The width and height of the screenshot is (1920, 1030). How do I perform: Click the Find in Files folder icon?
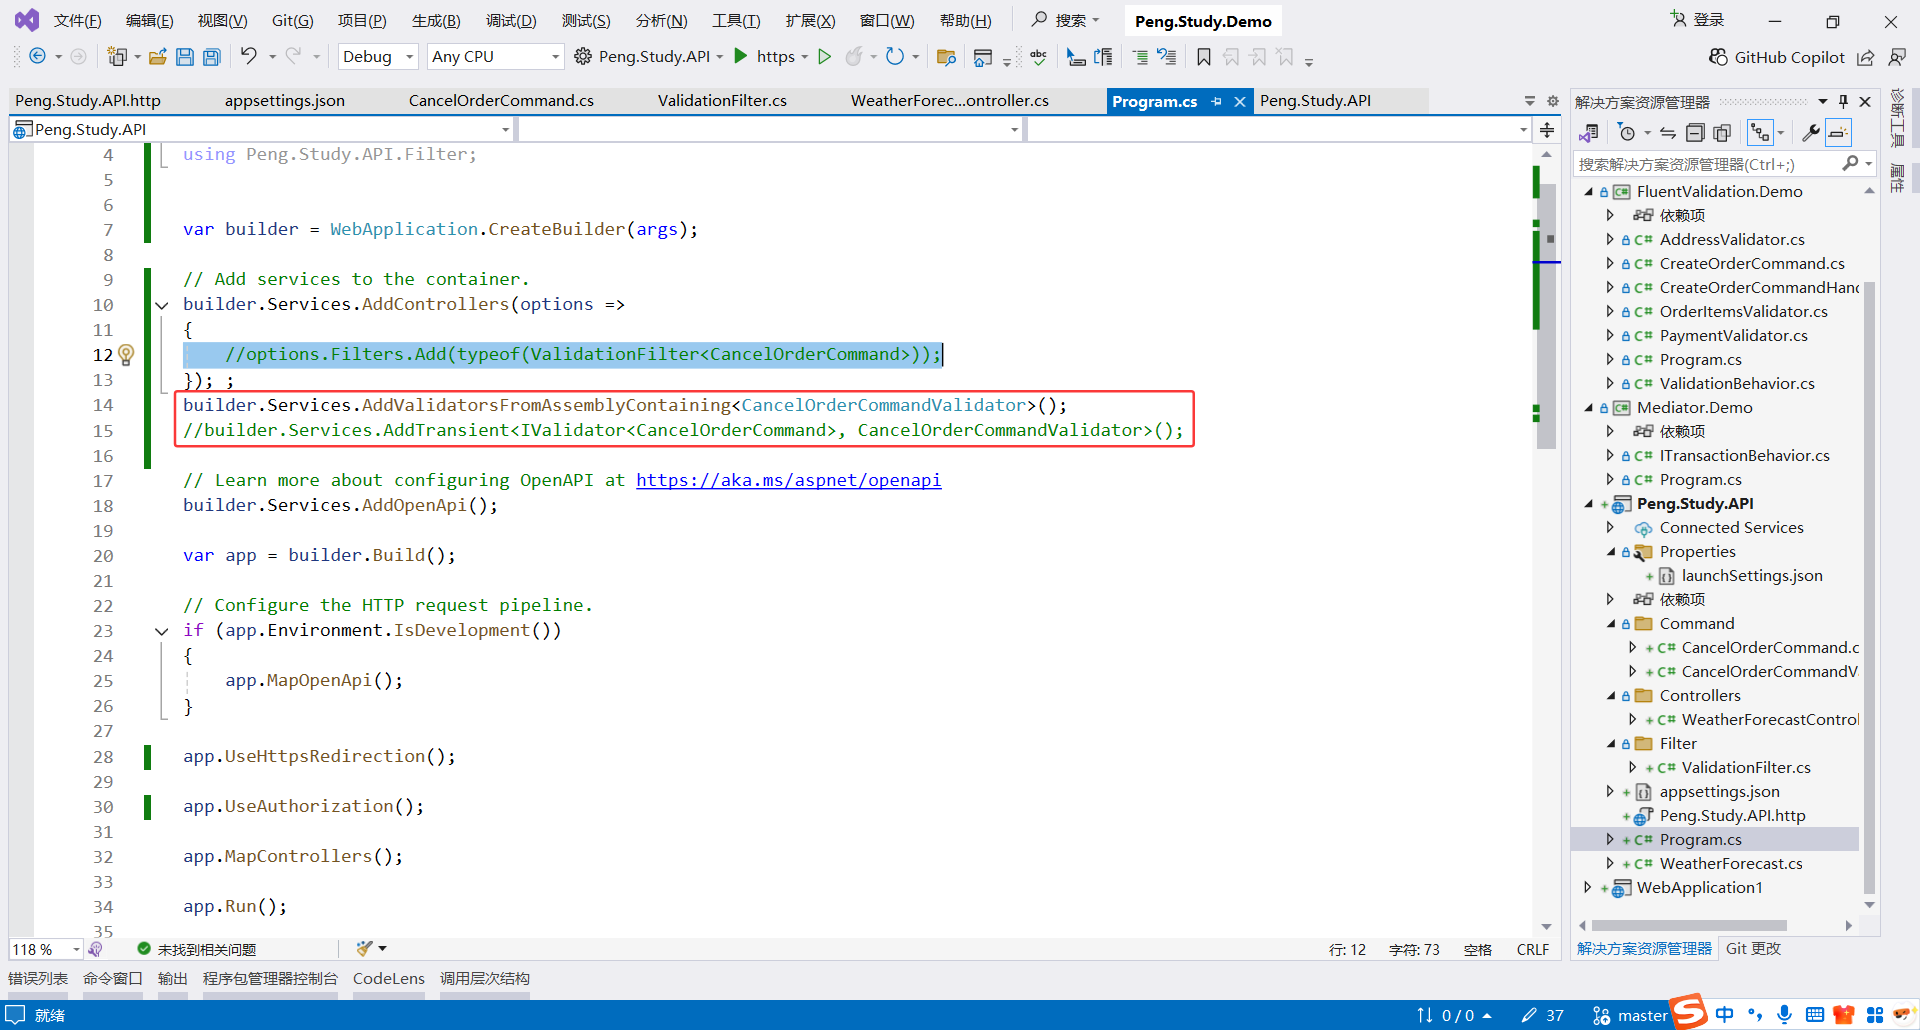pyautogui.click(x=946, y=57)
